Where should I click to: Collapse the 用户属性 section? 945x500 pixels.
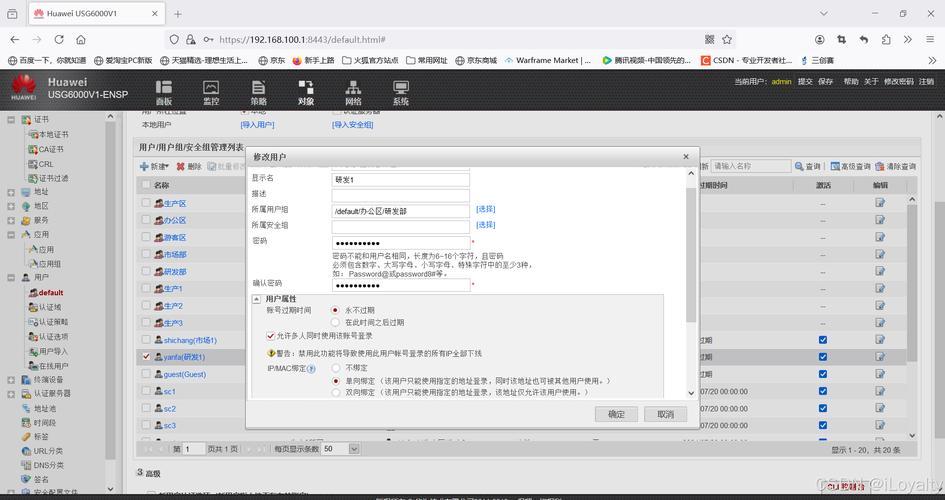pos(256,299)
